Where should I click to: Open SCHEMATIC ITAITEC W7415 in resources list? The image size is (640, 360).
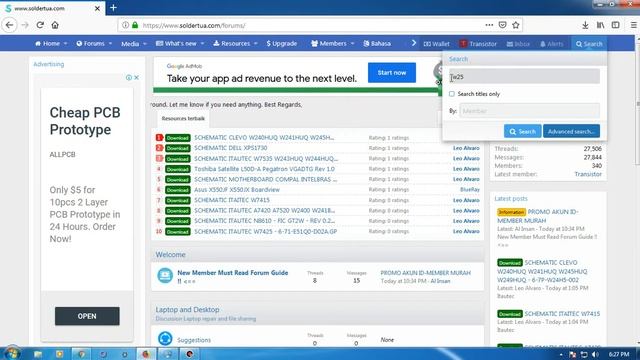(231, 200)
